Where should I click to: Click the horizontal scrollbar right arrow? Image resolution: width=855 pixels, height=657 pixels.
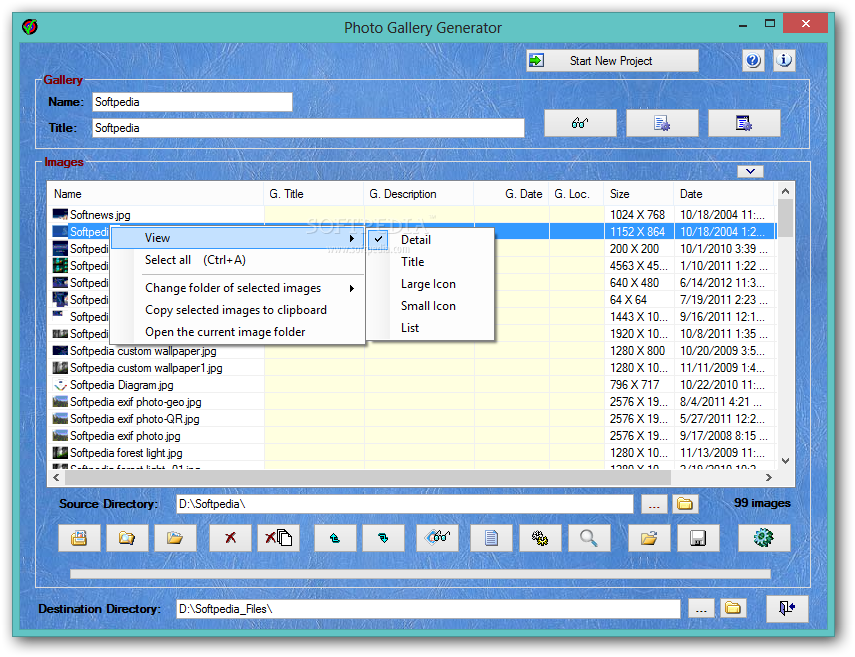click(768, 478)
